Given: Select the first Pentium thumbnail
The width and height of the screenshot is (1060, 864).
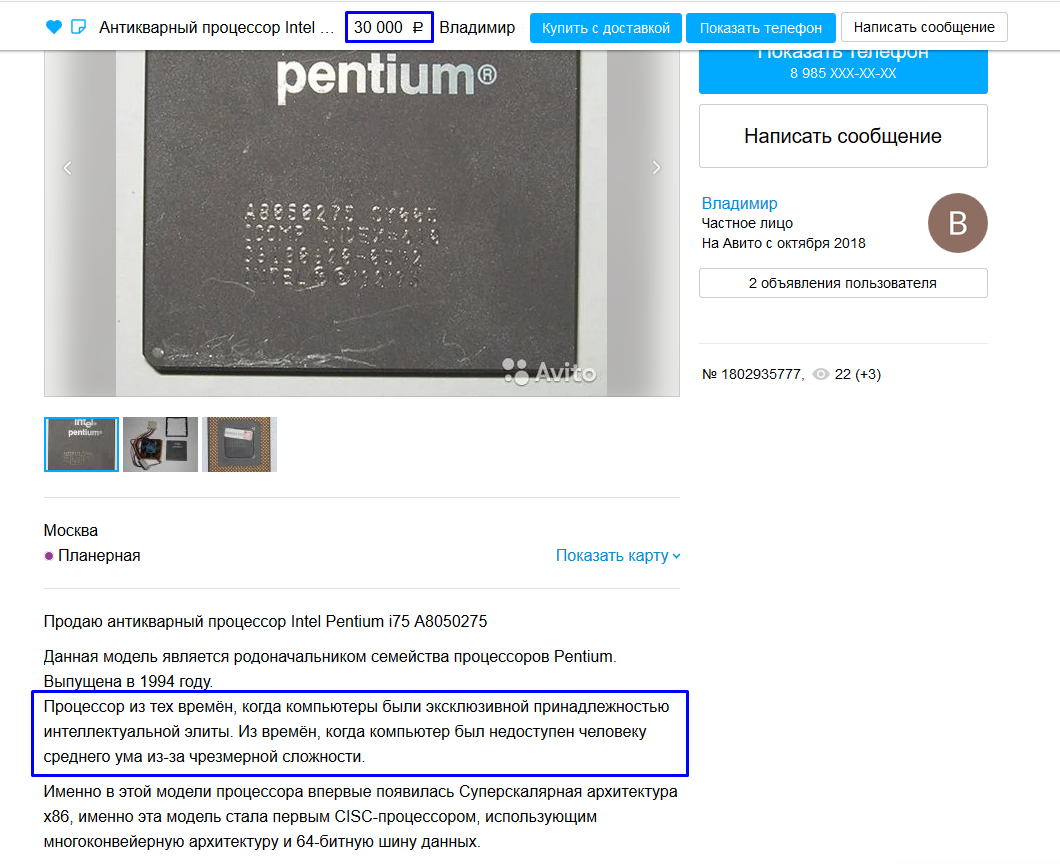Looking at the screenshot, I should coord(82,444).
